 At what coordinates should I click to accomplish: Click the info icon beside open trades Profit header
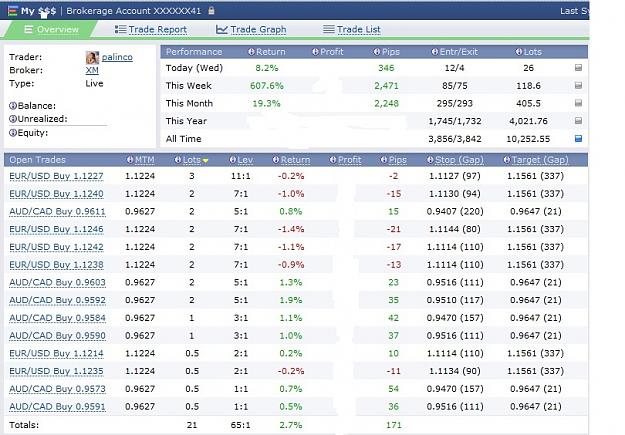pyautogui.click(x=333, y=160)
